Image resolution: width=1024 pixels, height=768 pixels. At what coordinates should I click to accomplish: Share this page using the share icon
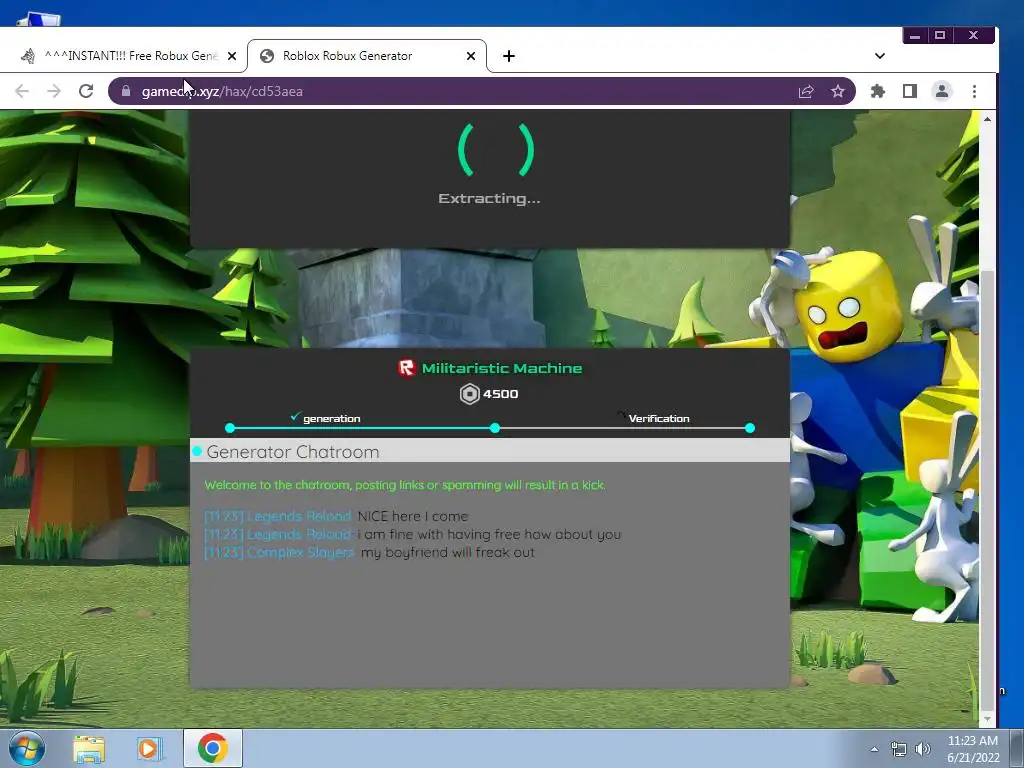click(x=806, y=91)
